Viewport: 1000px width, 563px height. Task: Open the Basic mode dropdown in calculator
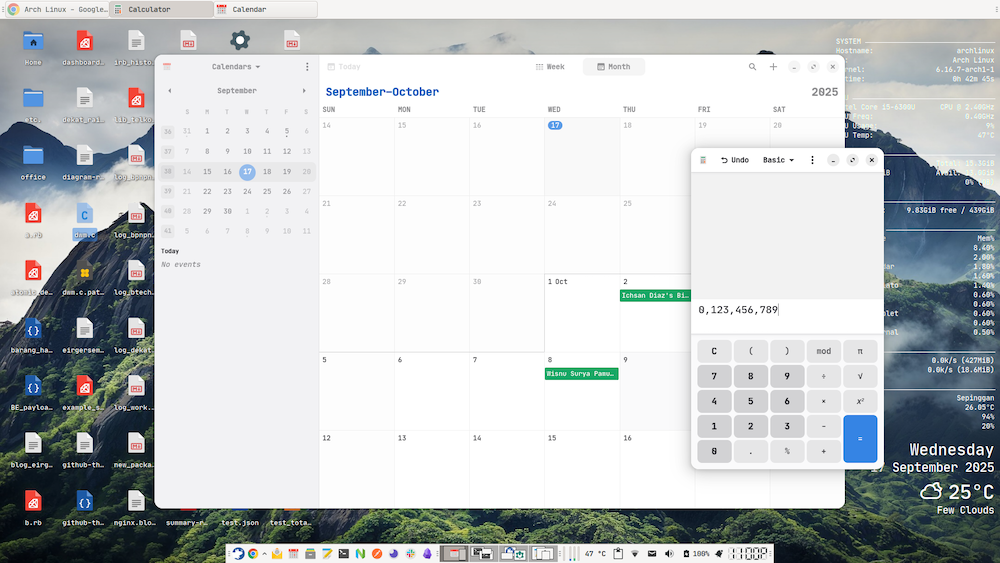pos(778,160)
